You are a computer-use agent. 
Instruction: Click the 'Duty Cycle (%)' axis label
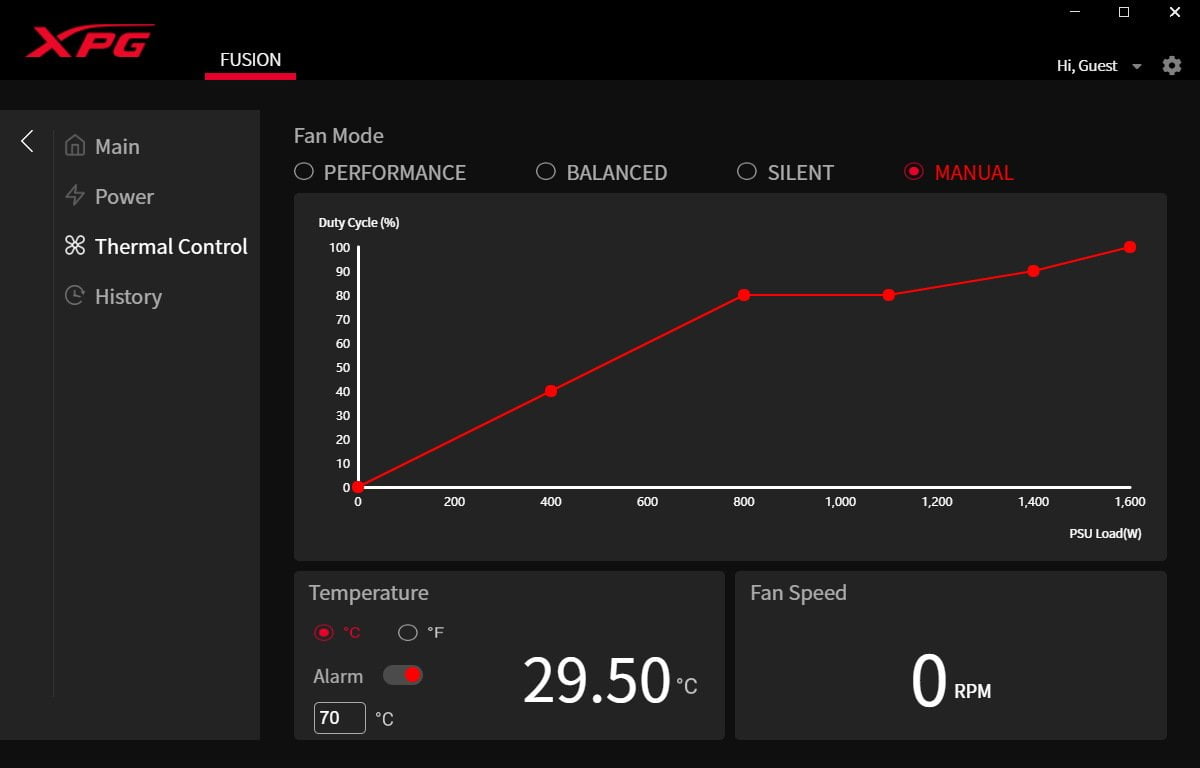[x=359, y=223]
